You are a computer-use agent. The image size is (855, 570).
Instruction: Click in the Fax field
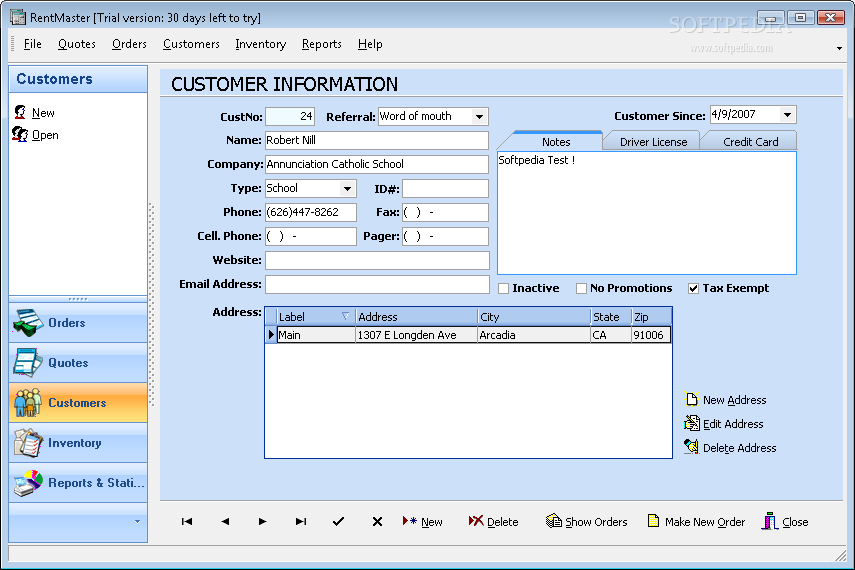[445, 212]
